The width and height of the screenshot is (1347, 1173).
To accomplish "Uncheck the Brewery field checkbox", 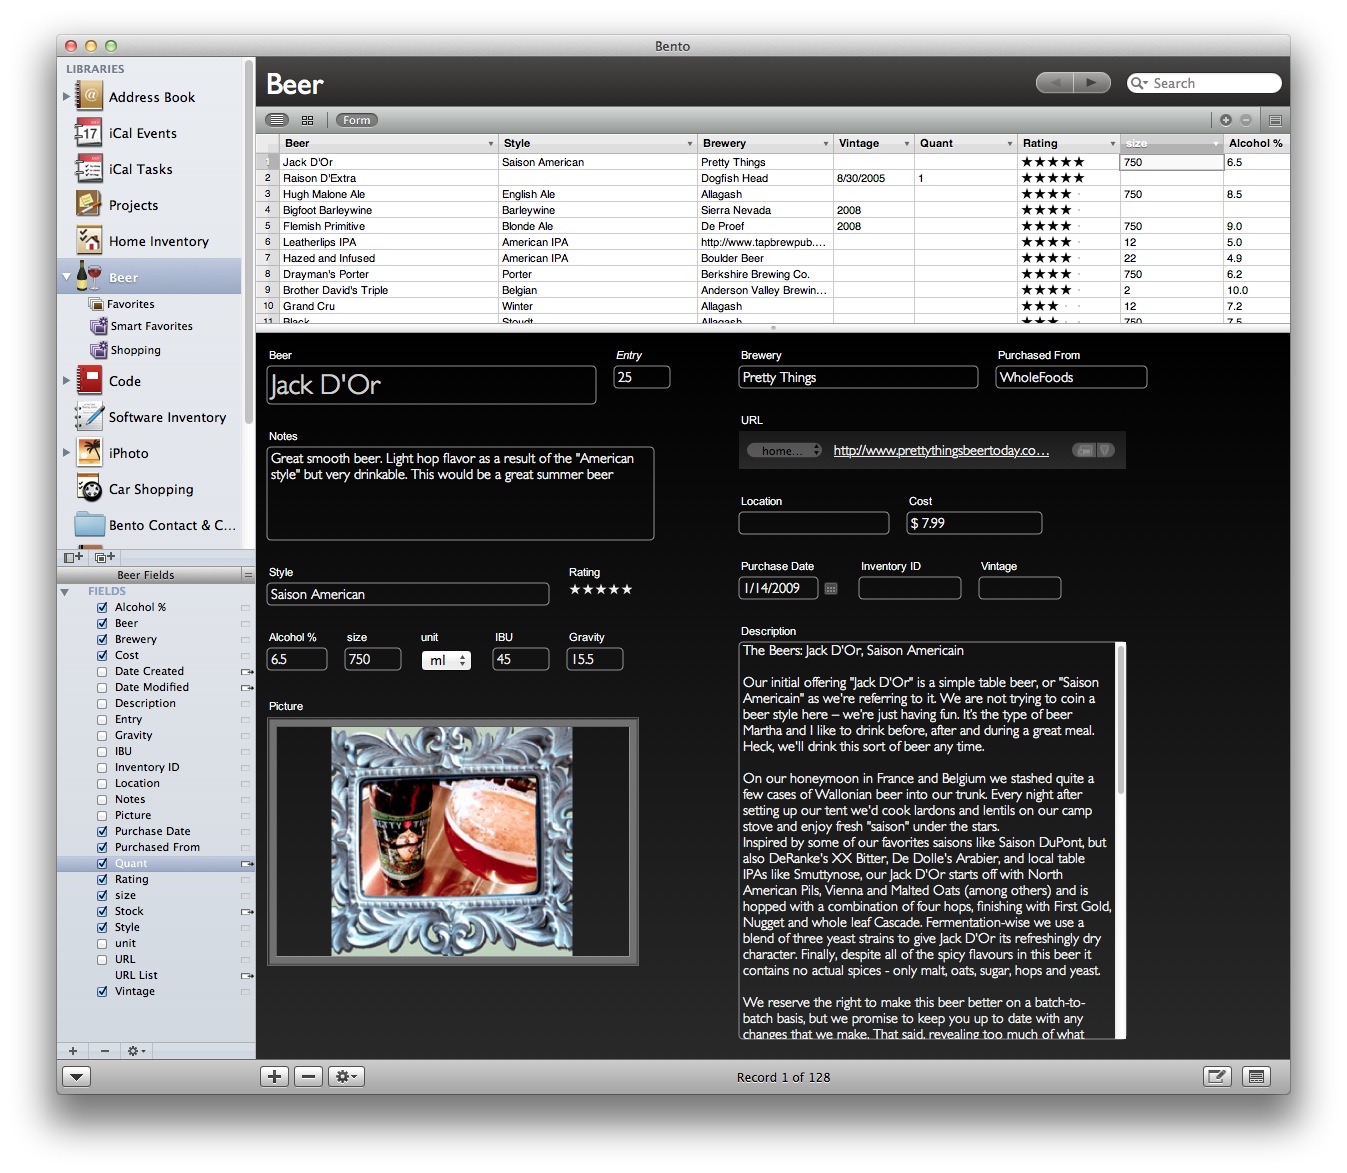I will (x=102, y=639).
